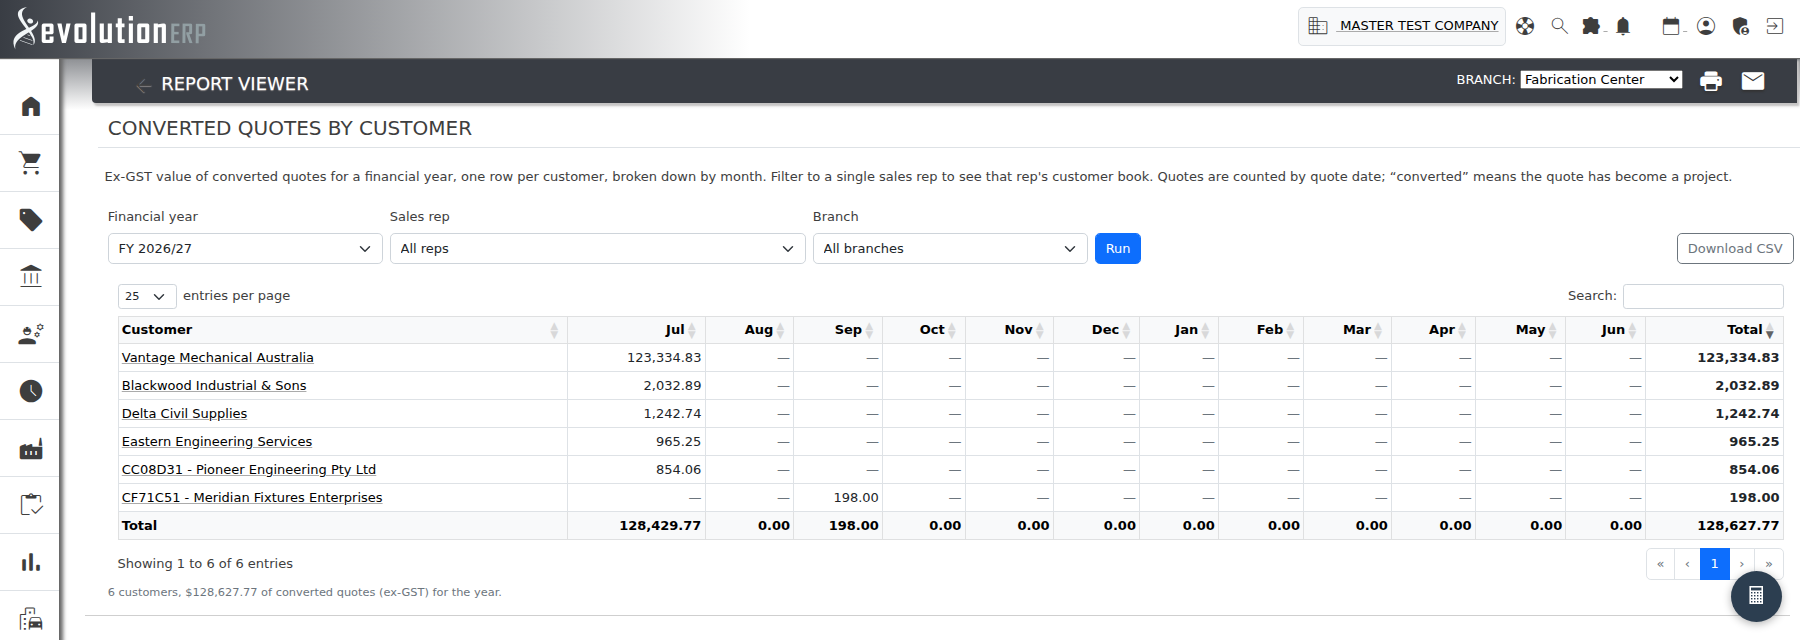Sort table by Mar column
The height and width of the screenshot is (640, 1800).
1348,330
